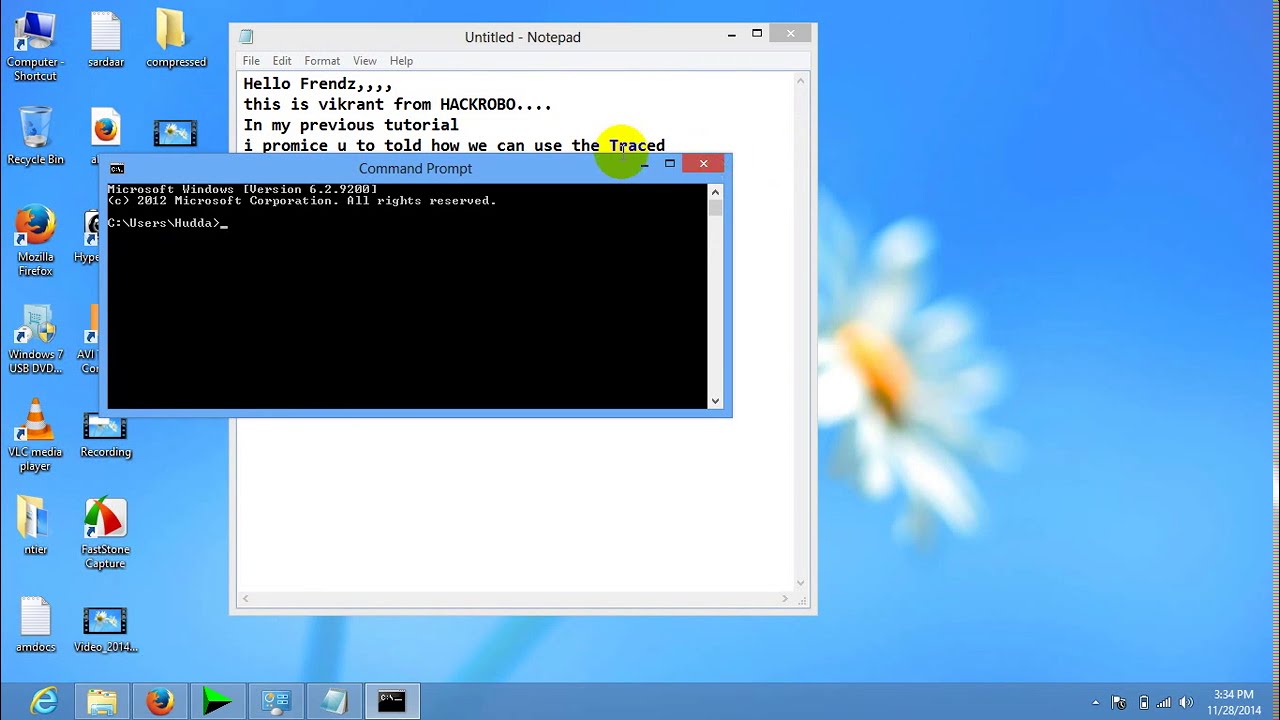This screenshot has height=720, width=1280.
Task: Switch to Firefox on the taskbar
Action: (x=160, y=701)
